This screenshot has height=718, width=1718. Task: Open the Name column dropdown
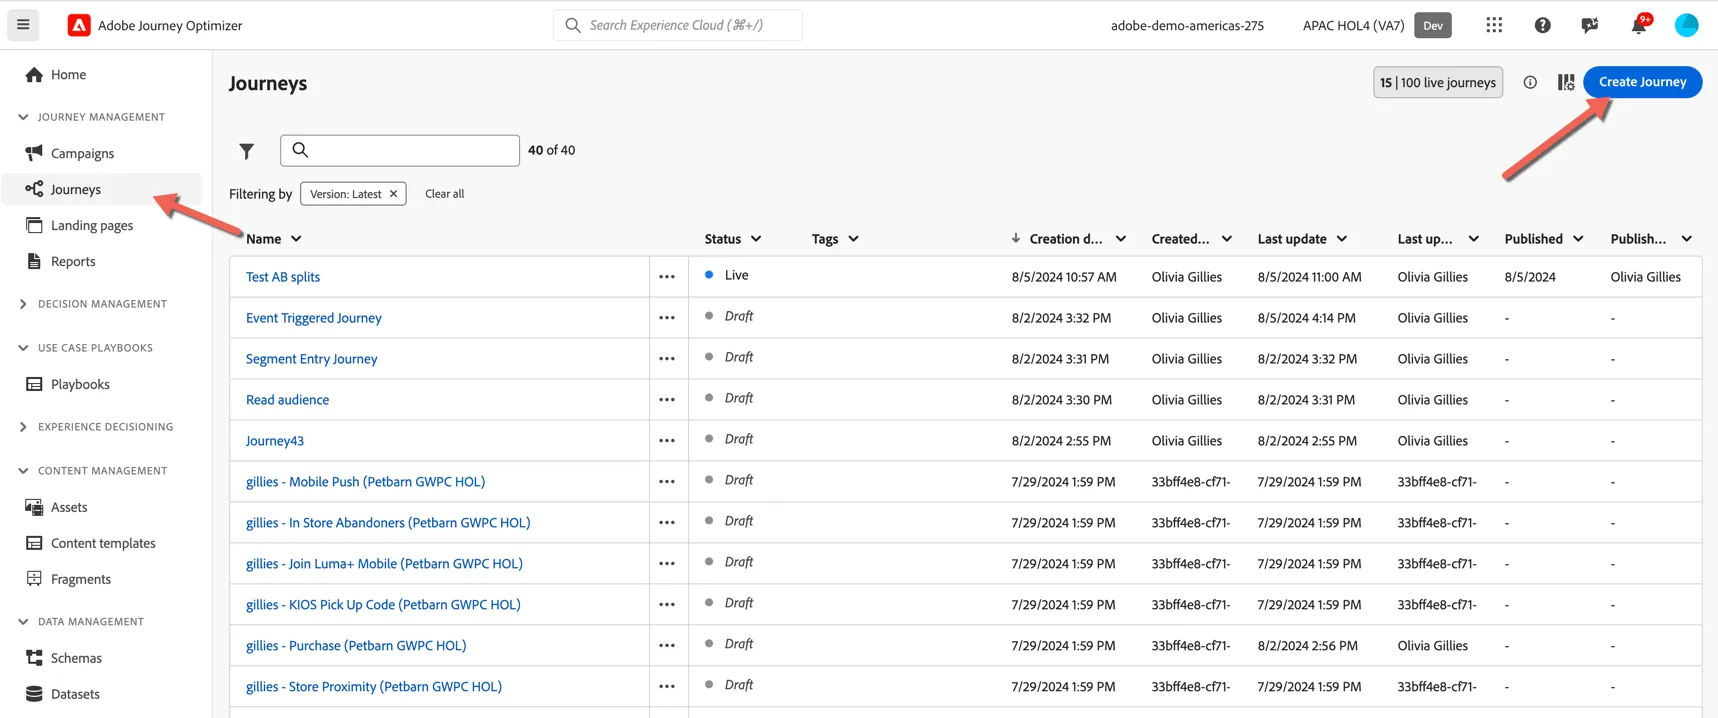pyautogui.click(x=296, y=239)
